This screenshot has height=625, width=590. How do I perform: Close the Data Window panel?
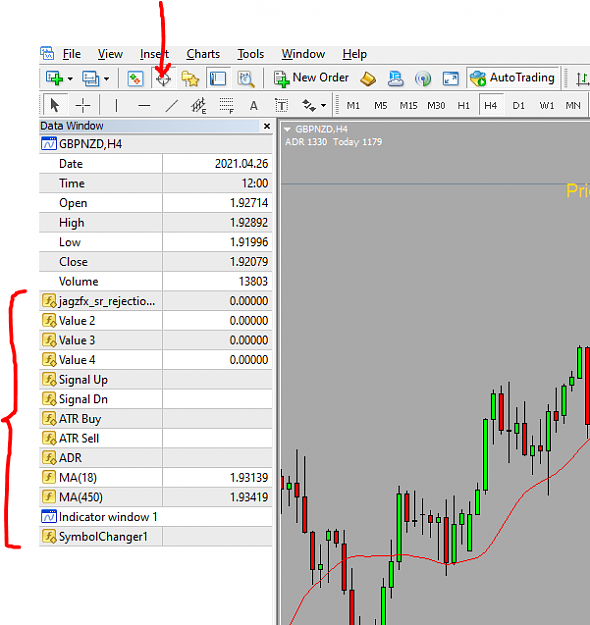(x=267, y=126)
